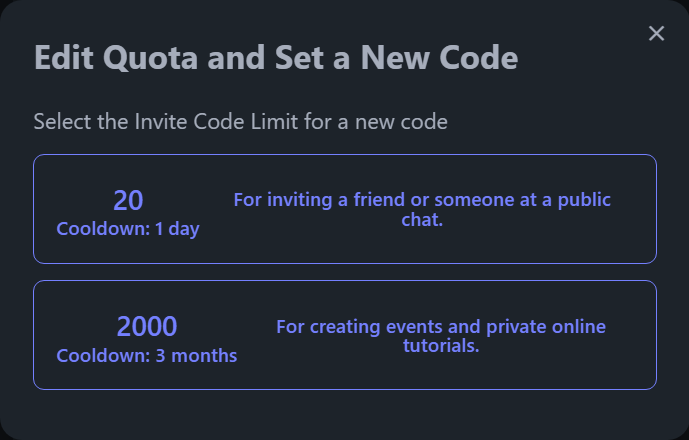Image resolution: width=689 pixels, height=440 pixels.
Task: Click the large number 20
Action: [128, 200]
